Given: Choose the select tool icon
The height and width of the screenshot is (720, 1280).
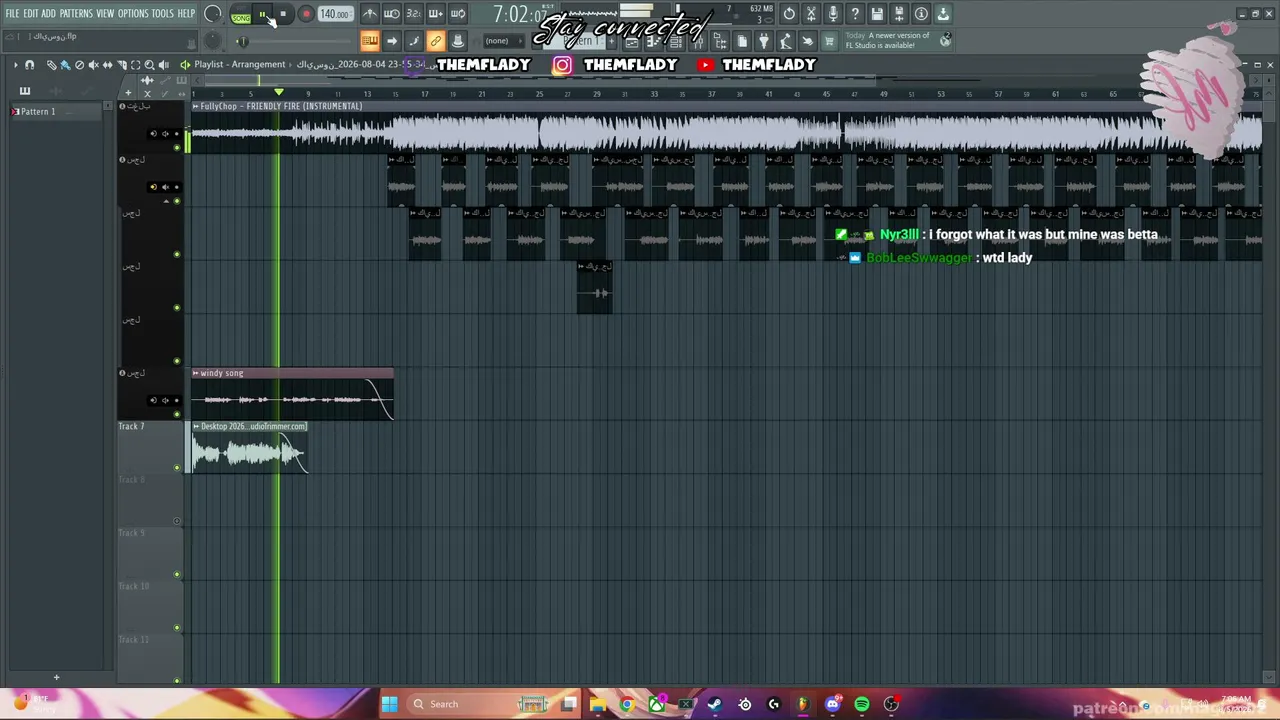Looking at the screenshot, I should point(135,65).
